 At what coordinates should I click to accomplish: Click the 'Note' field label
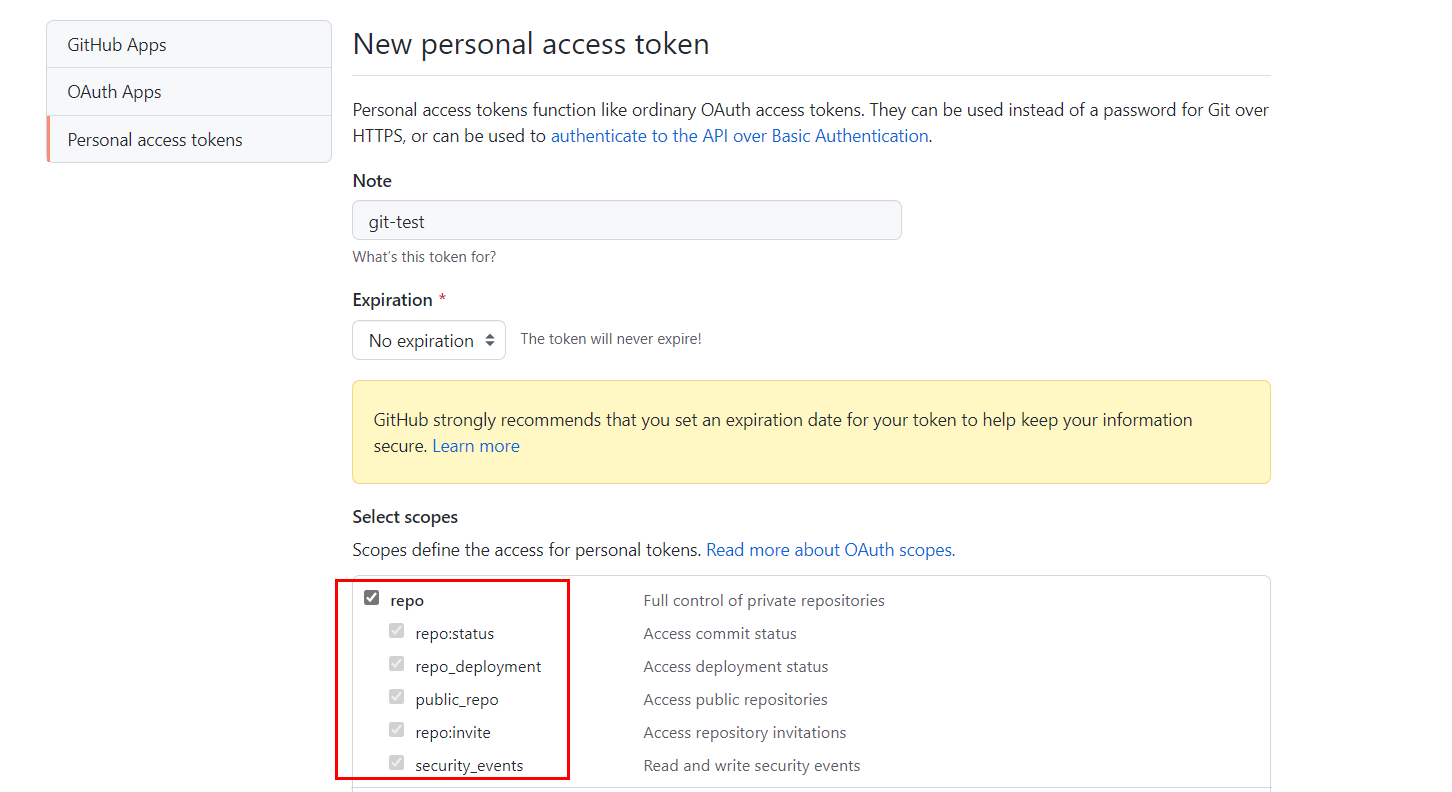[x=372, y=181]
